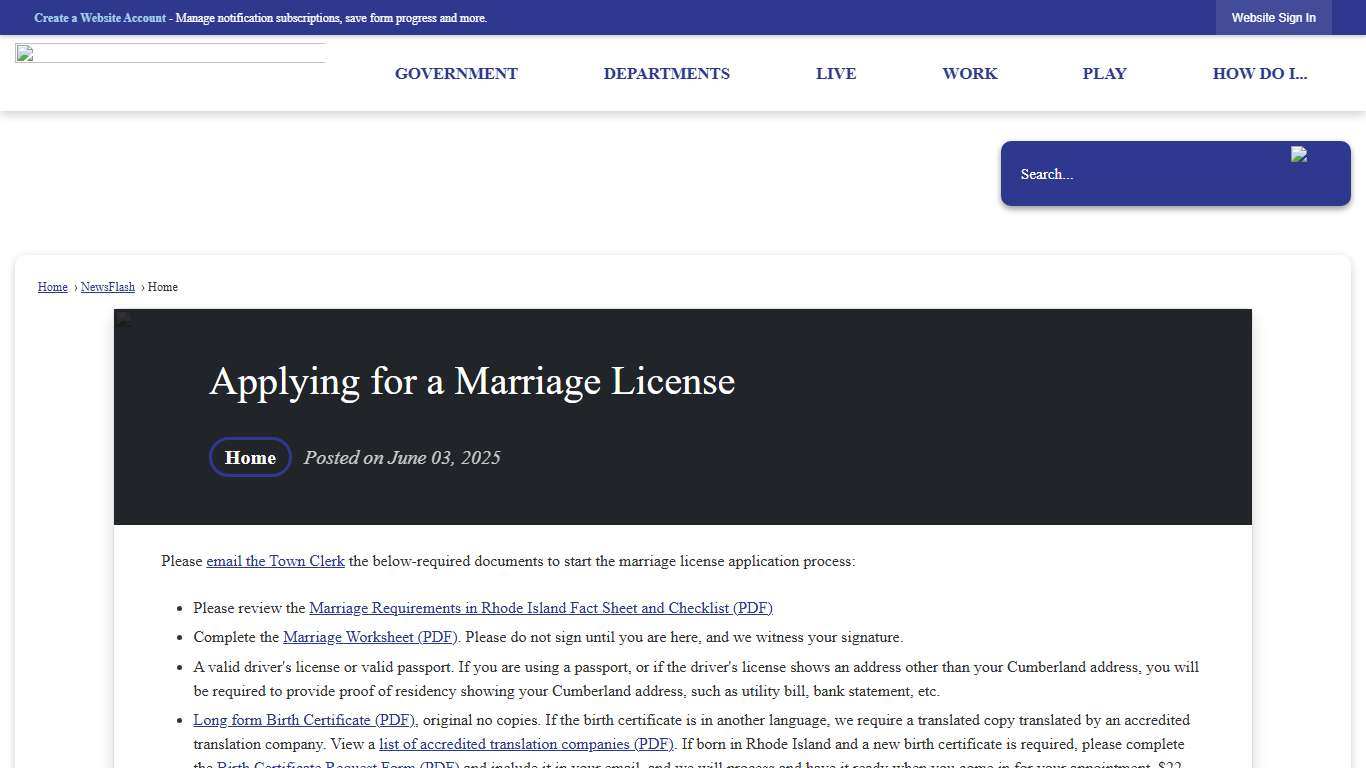The height and width of the screenshot is (768, 1366).
Task: Click Website Sign In
Action: (1273, 17)
